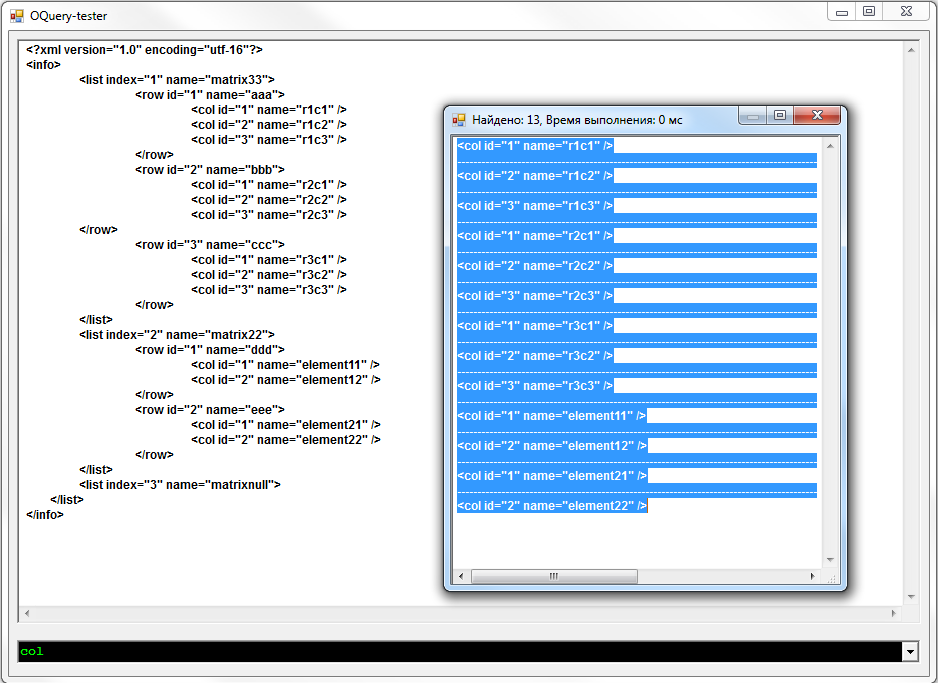This screenshot has height=683, width=938.
Task: Click the OQuery-tester title bar app icon
Action: (x=16, y=16)
